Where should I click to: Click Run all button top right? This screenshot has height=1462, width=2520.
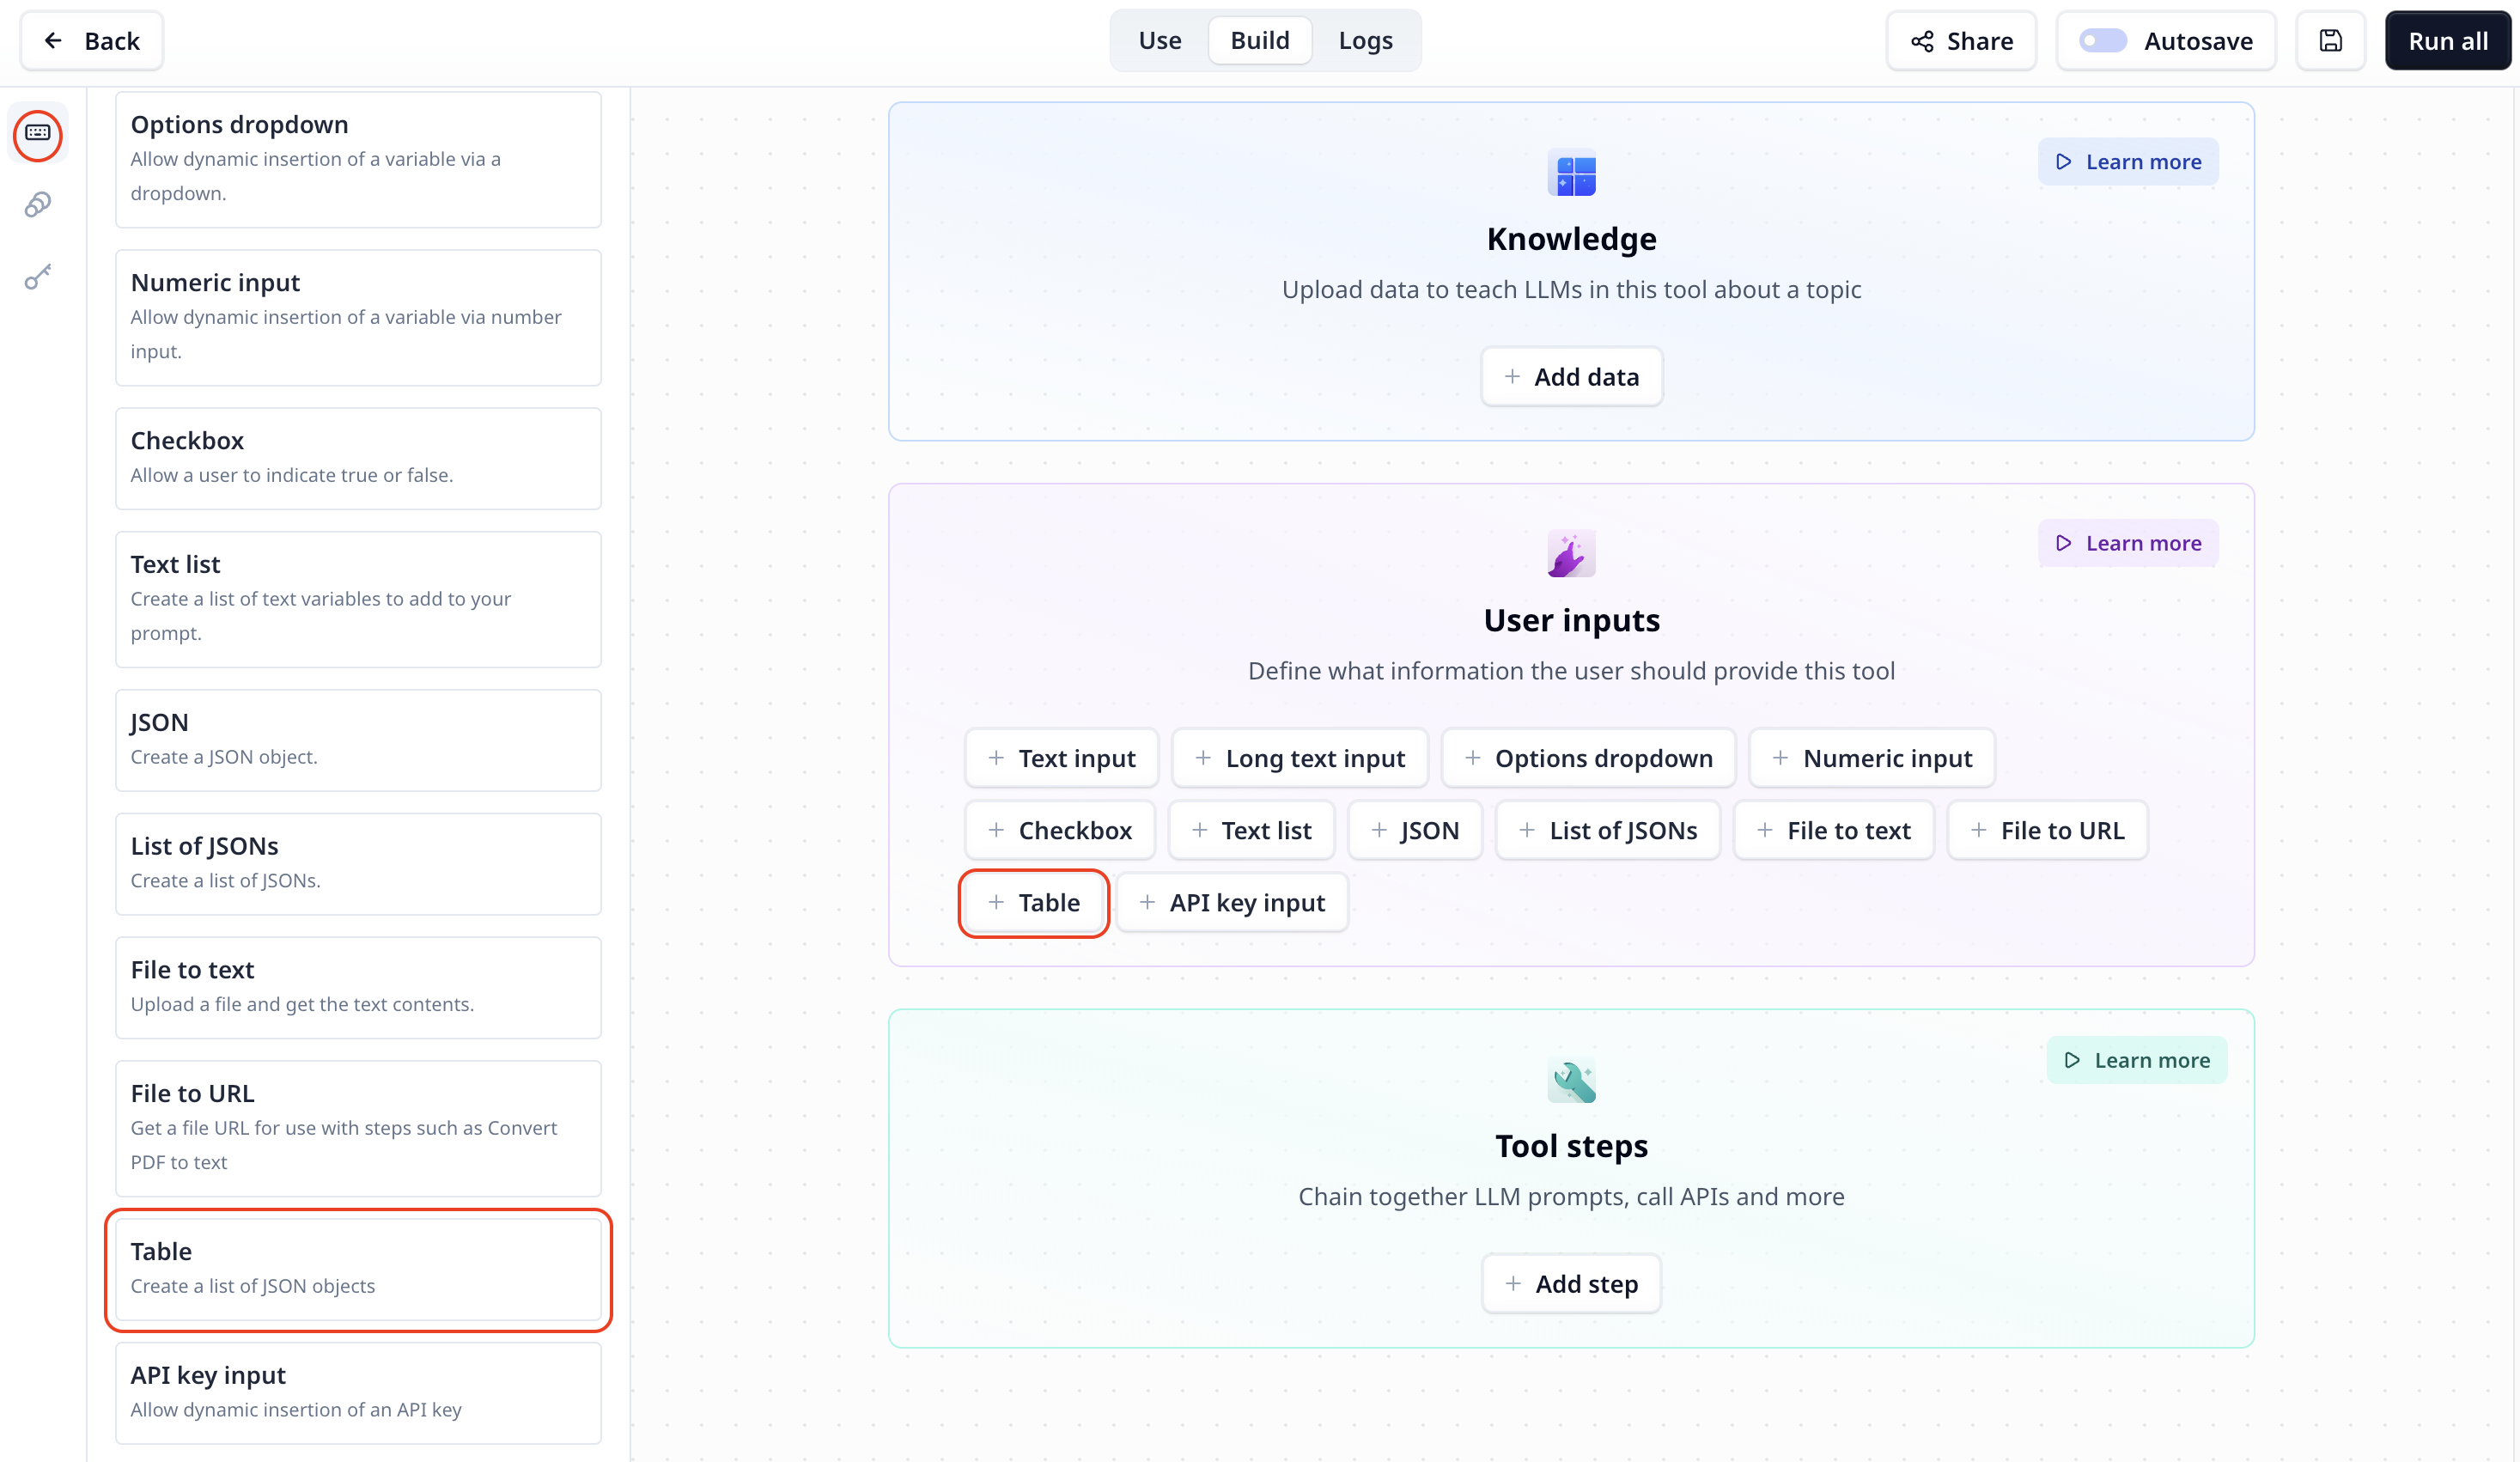click(x=2449, y=40)
